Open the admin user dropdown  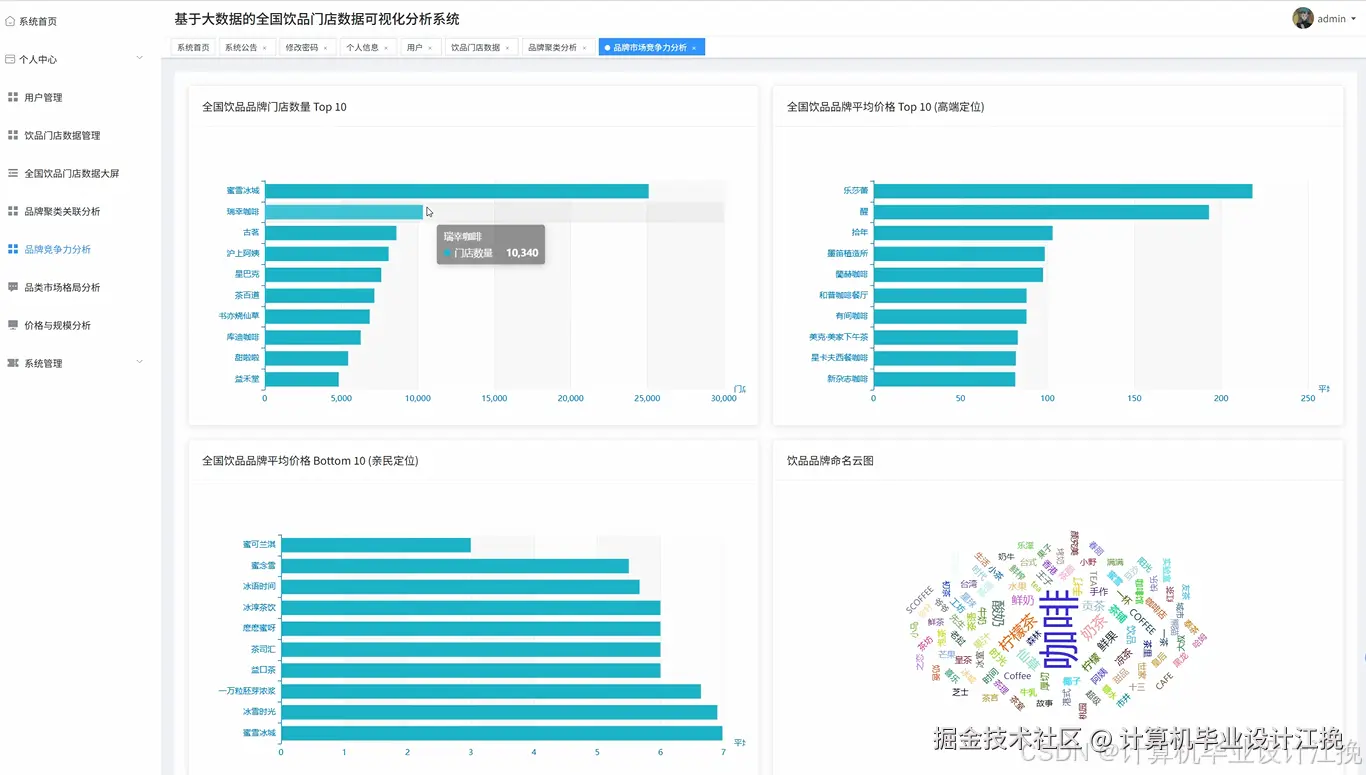(1337, 19)
